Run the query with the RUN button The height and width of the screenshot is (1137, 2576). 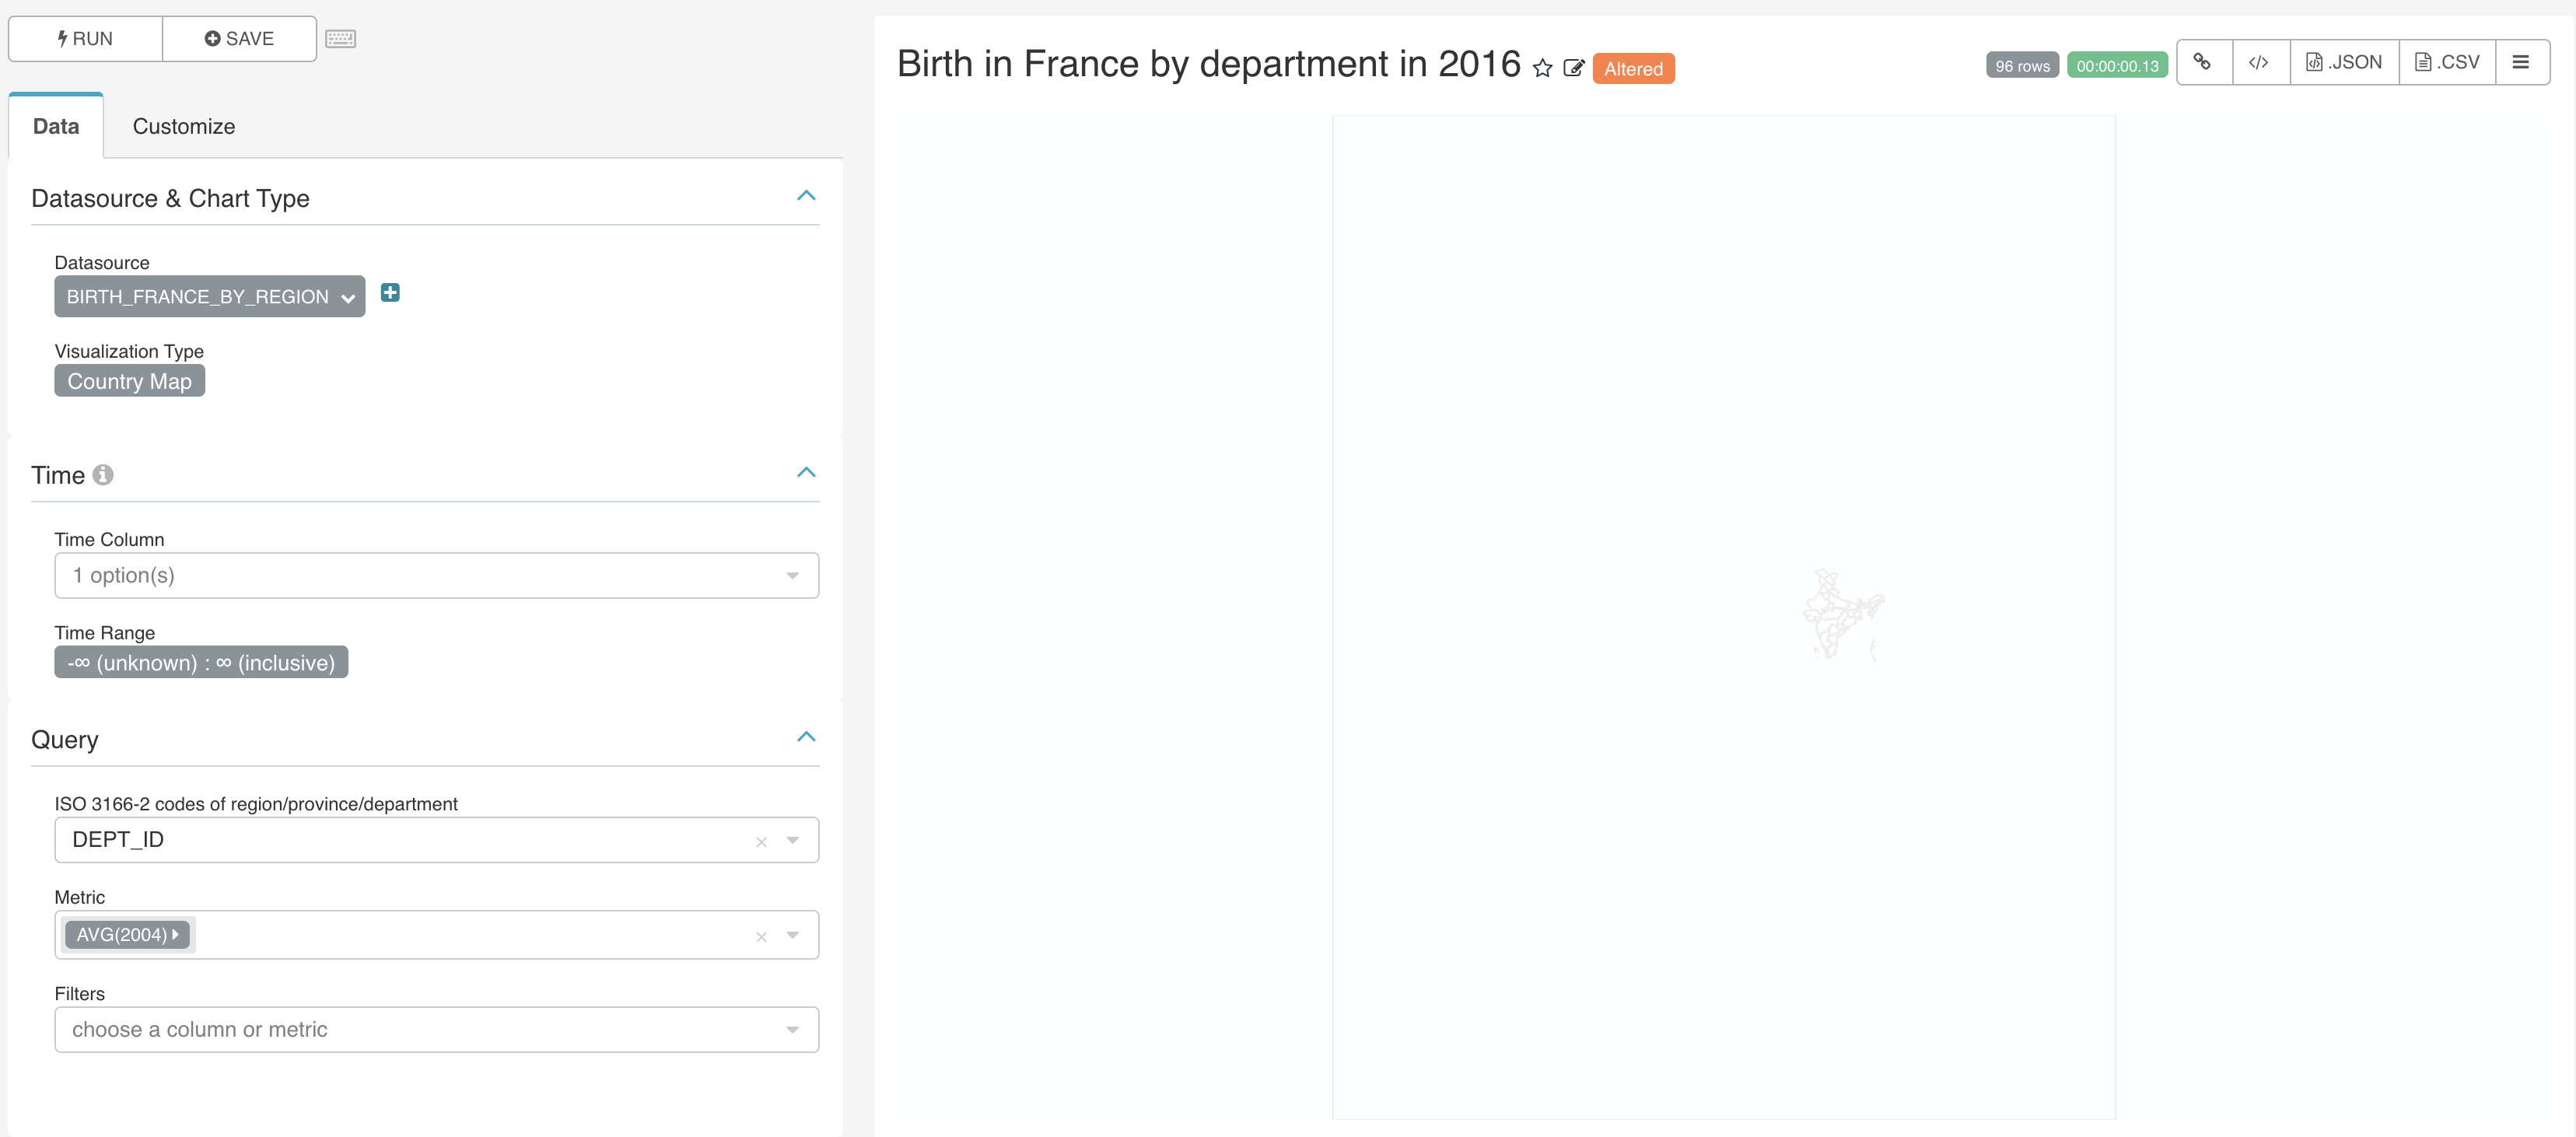[x=85, y=38]
